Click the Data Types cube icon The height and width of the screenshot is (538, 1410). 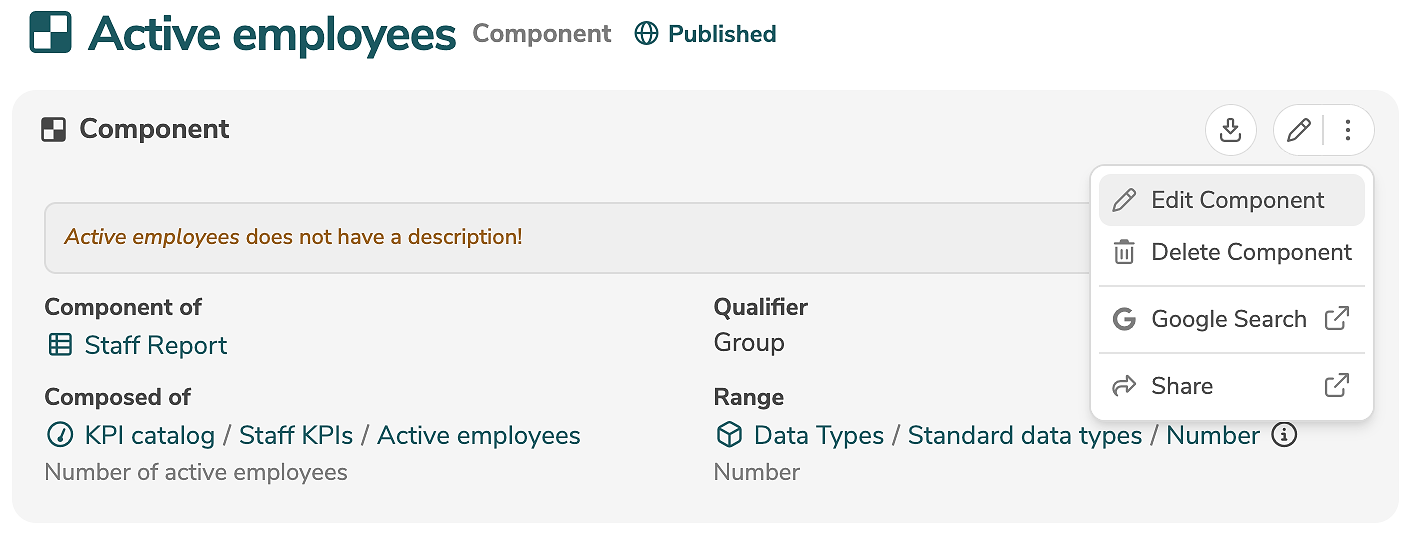[729, 436]
